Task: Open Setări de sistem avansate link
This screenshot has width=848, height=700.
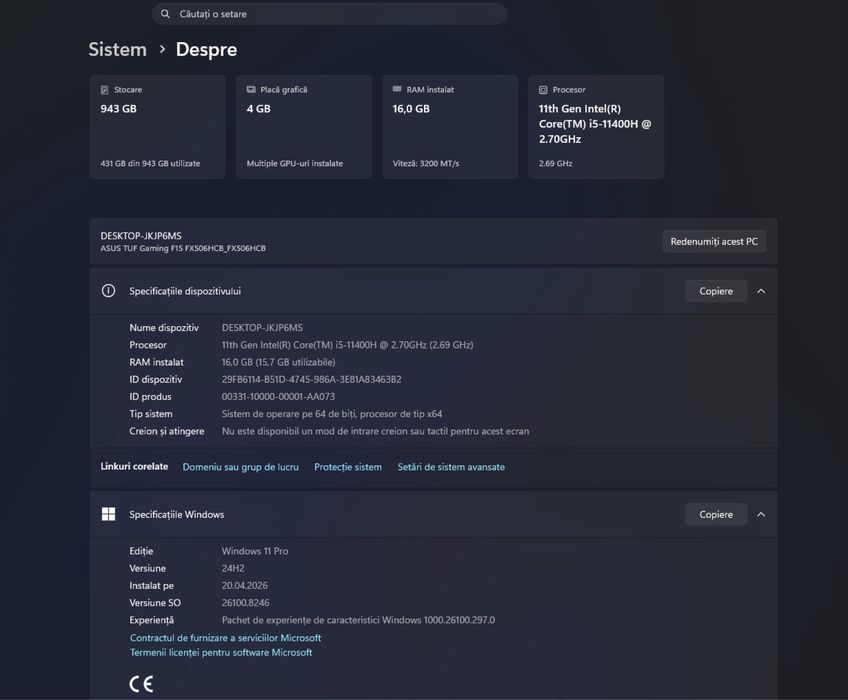Action: (451, 467)
